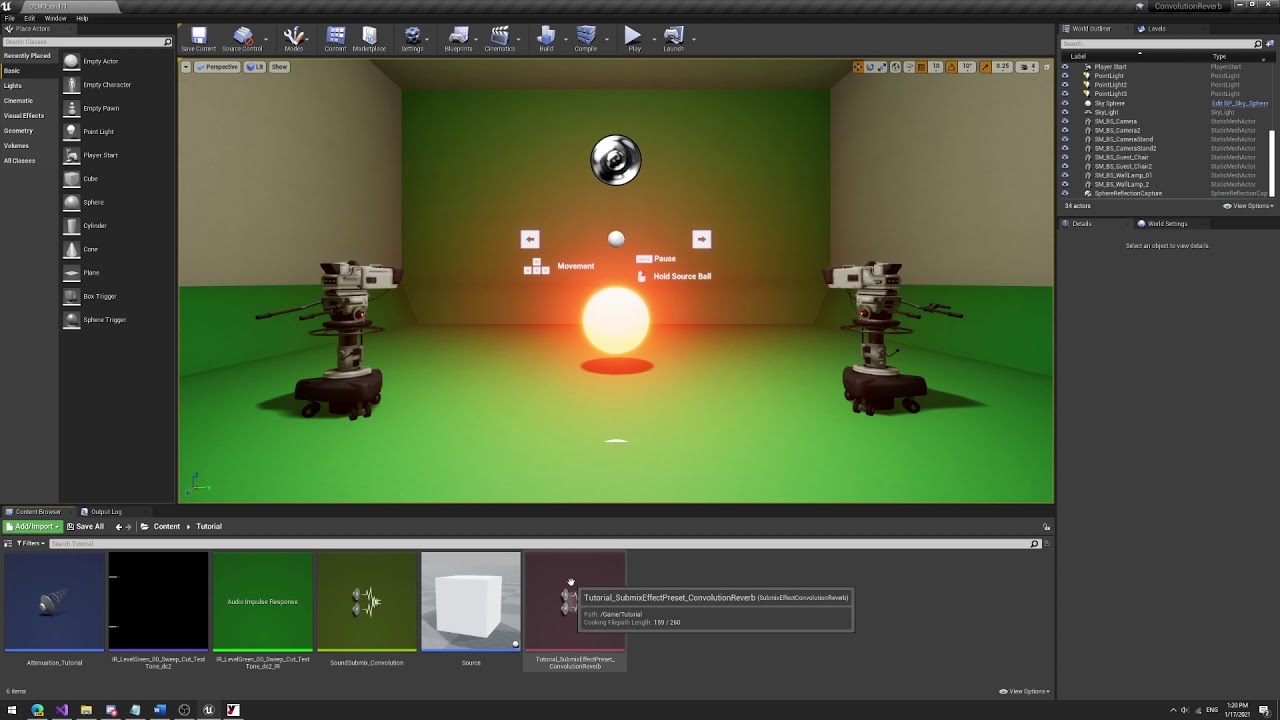Select the SoundSubmix_Convolution asset thumbnail
The width and height of the screenshot is (1280, 720).
[367, 602]
